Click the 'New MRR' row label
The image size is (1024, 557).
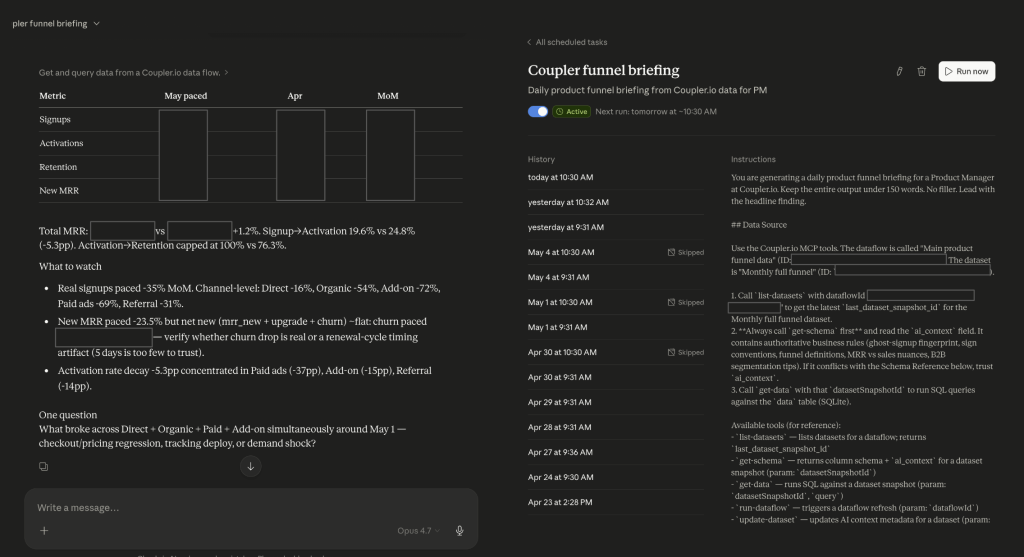(59, 191)
